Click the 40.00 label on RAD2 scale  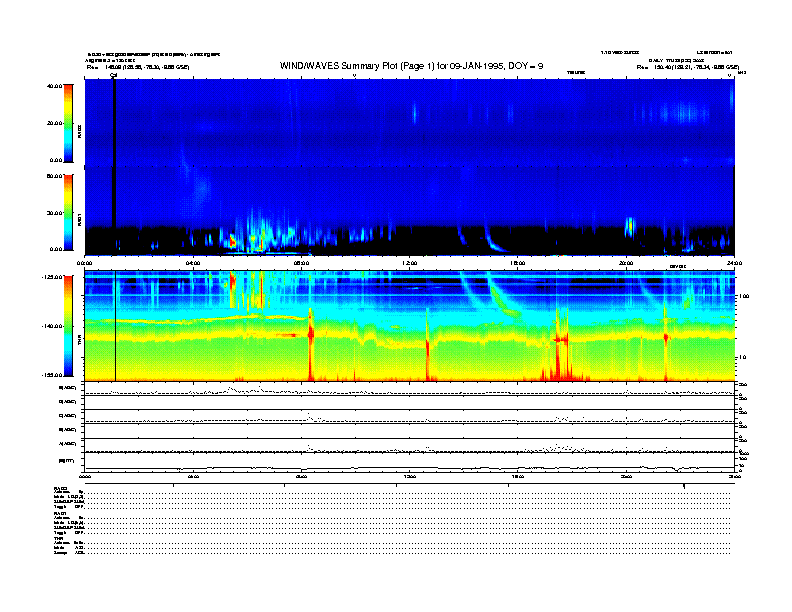point(54,86)
